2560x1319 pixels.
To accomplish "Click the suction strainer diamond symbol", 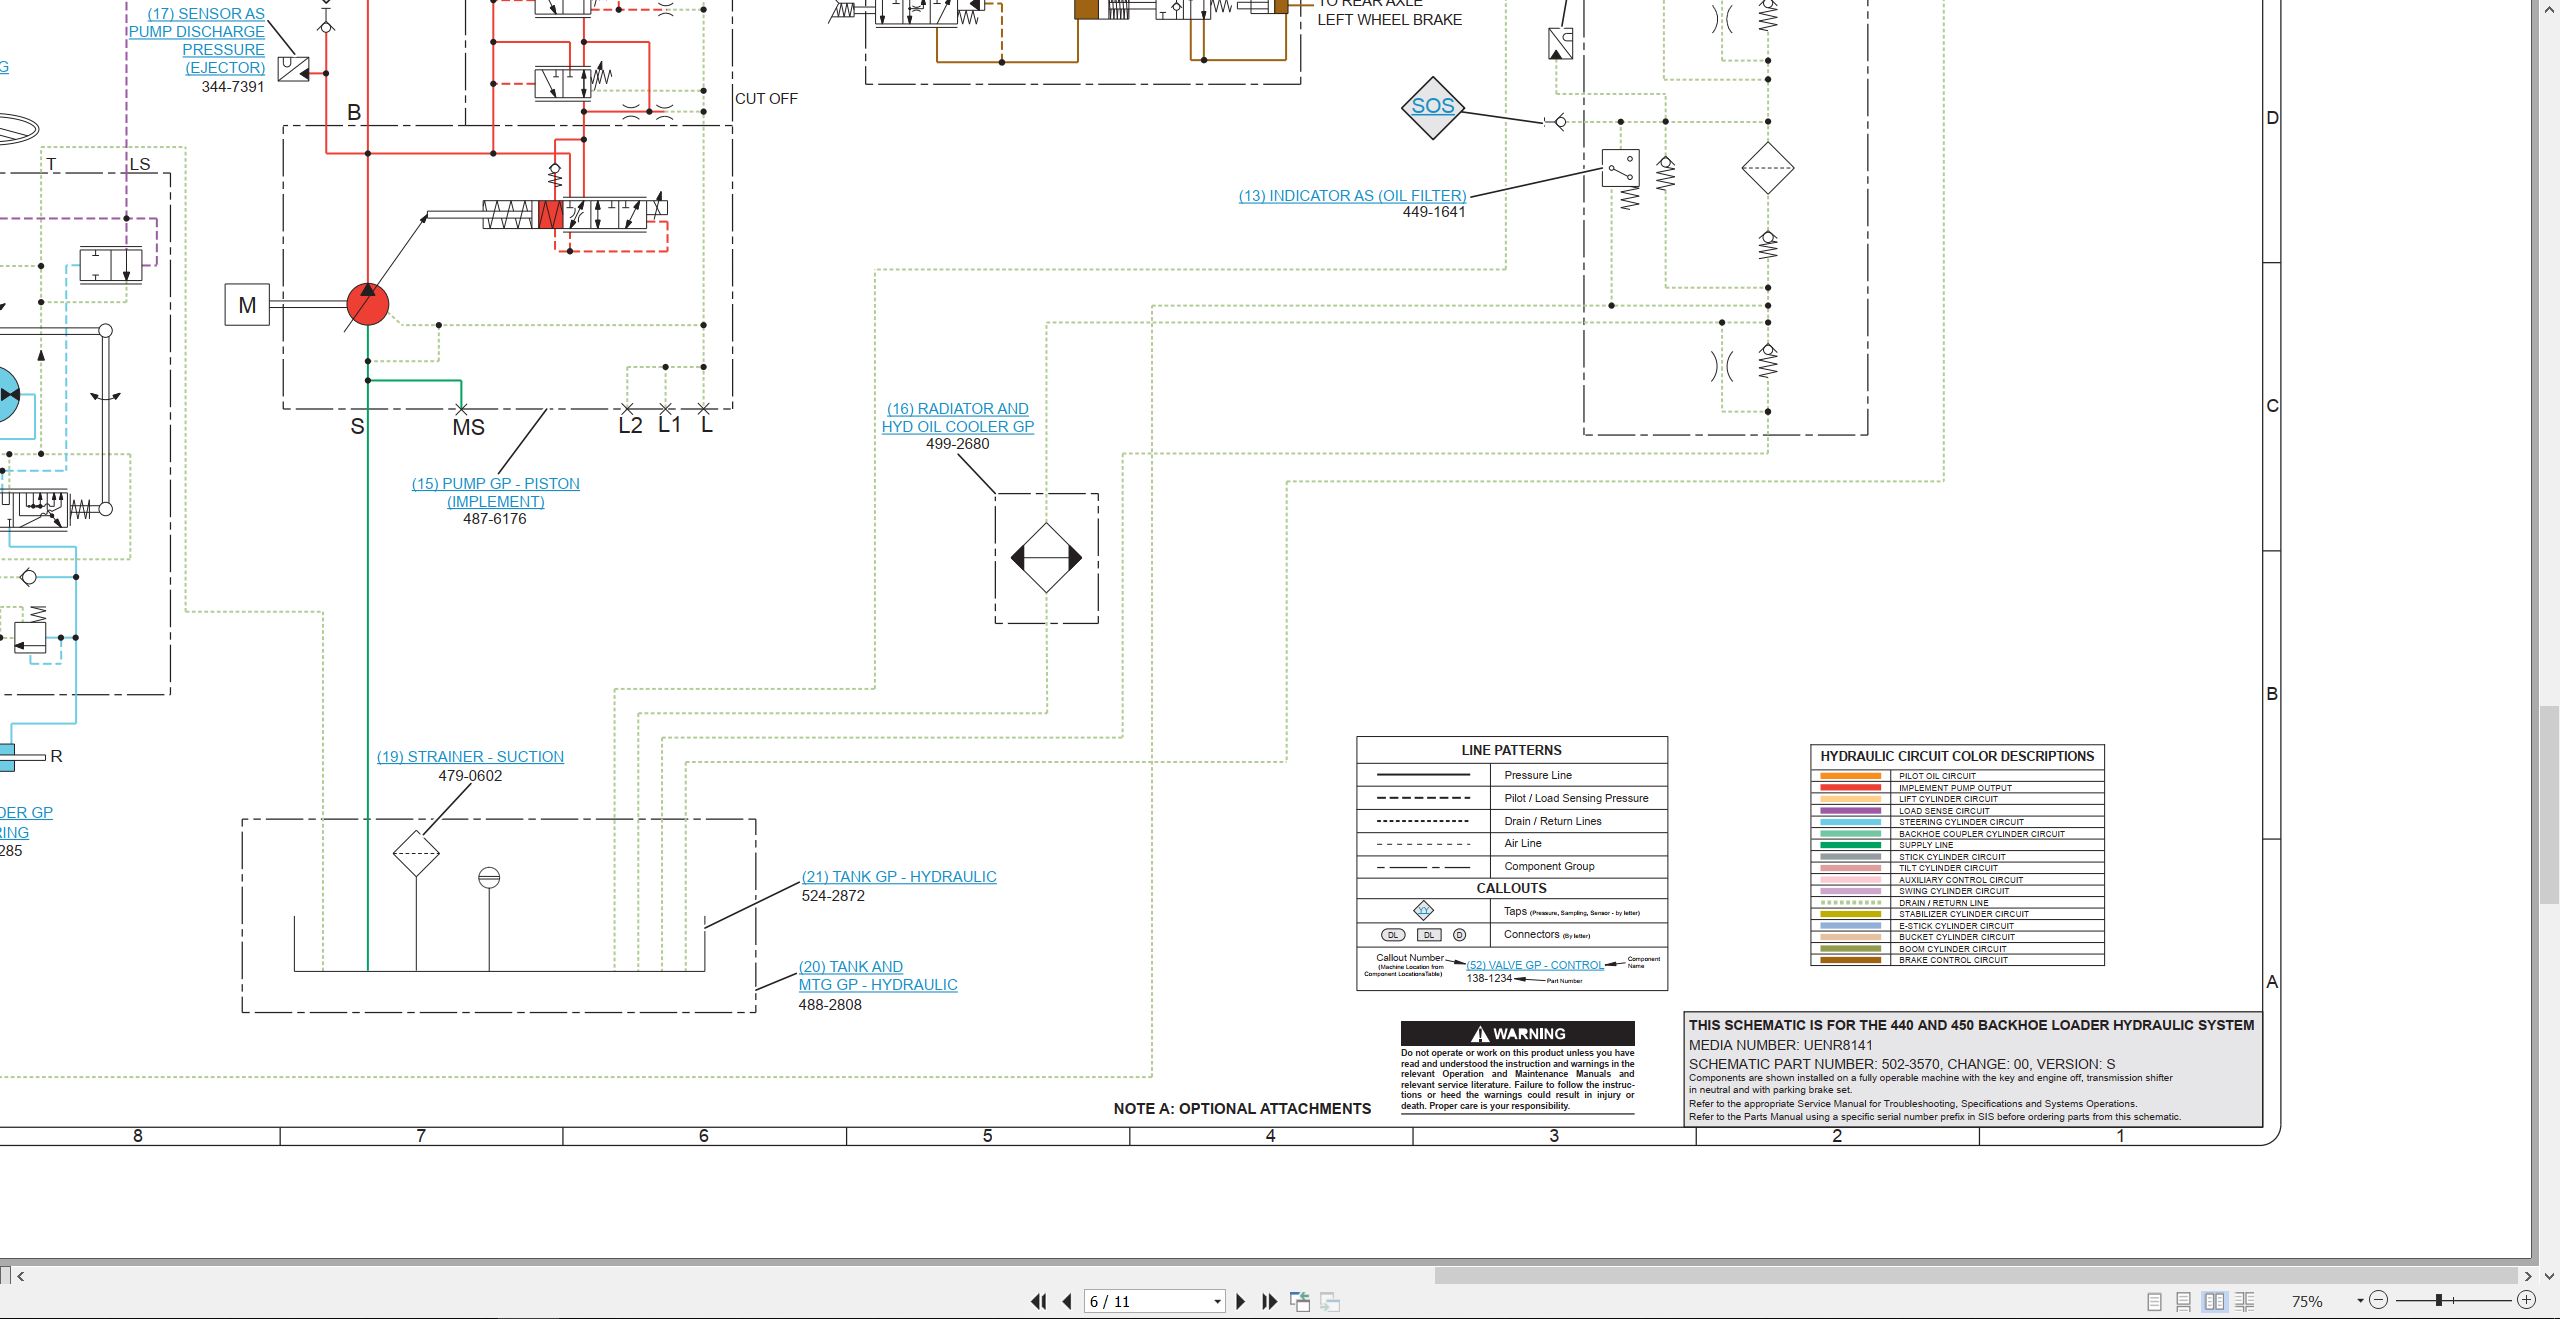I will coord(416,854).
